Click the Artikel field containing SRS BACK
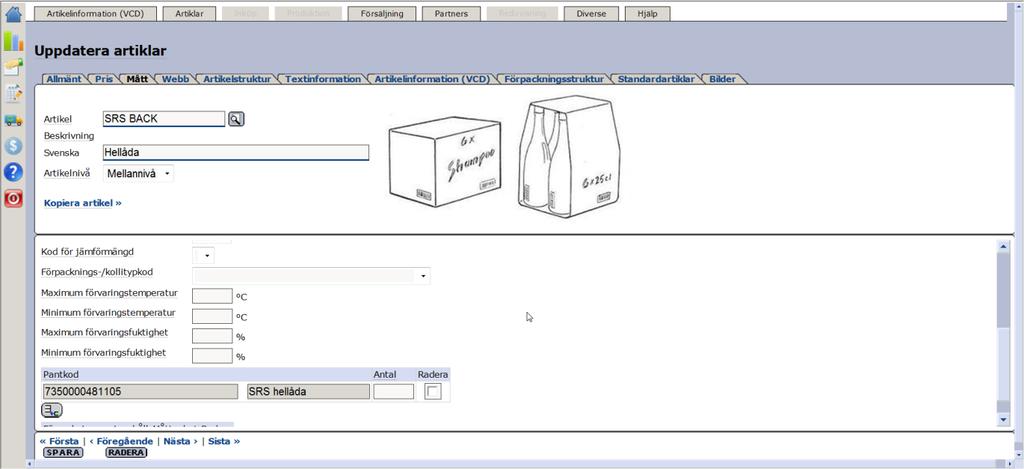 (164, 119)
